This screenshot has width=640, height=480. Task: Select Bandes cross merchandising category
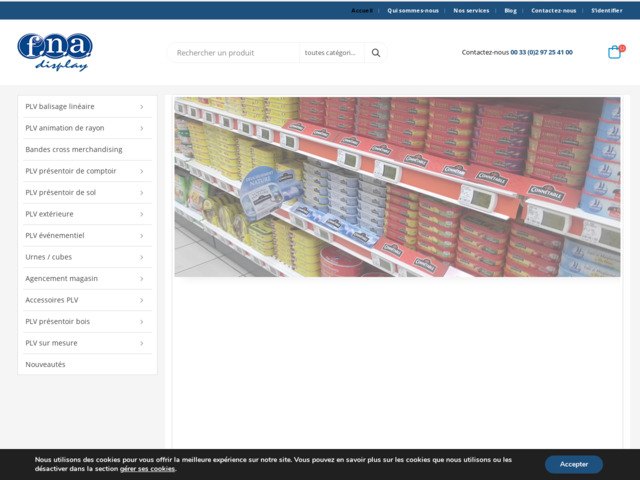click(x=74, y=149)
